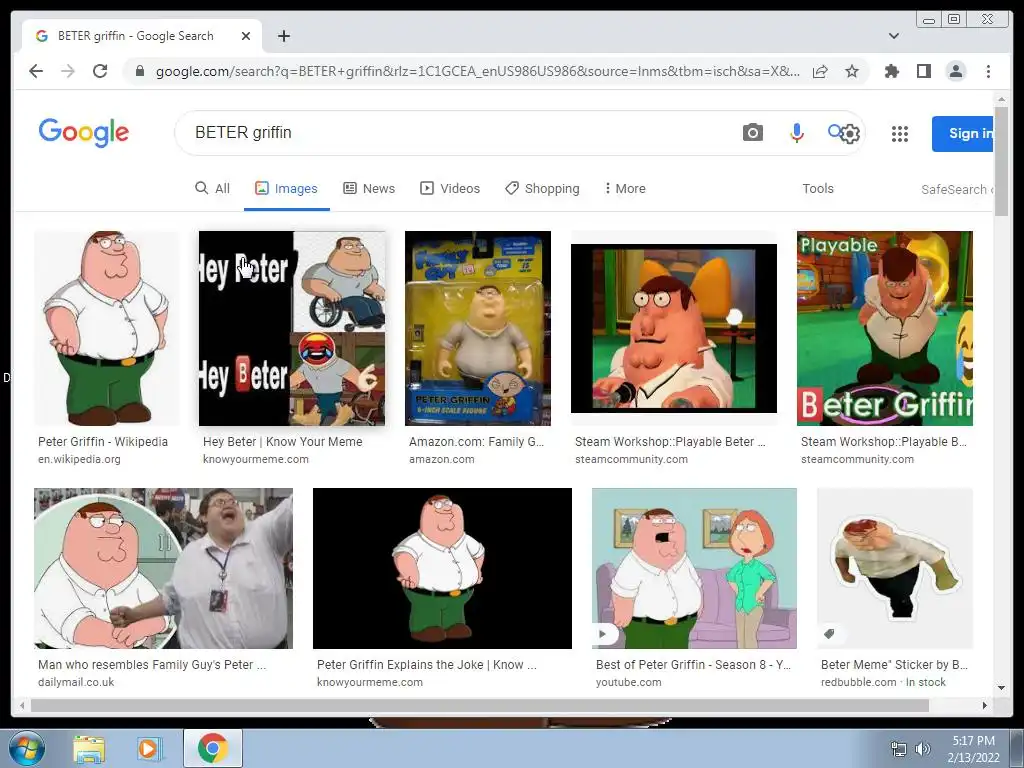Screen dimensions: 1024x768
Task: Open Hey Beter meme image
Action: (292, 328)
